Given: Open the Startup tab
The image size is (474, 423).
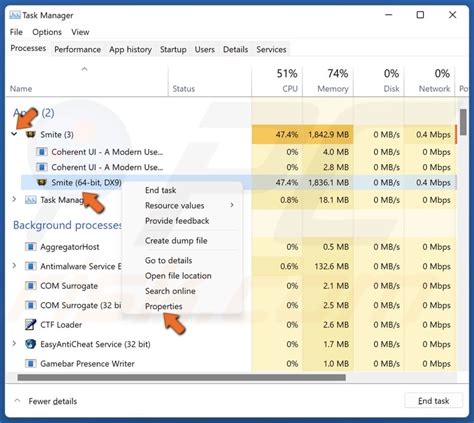Looking at the screenshot, I should pyautogui.click(x=173, y=49).
